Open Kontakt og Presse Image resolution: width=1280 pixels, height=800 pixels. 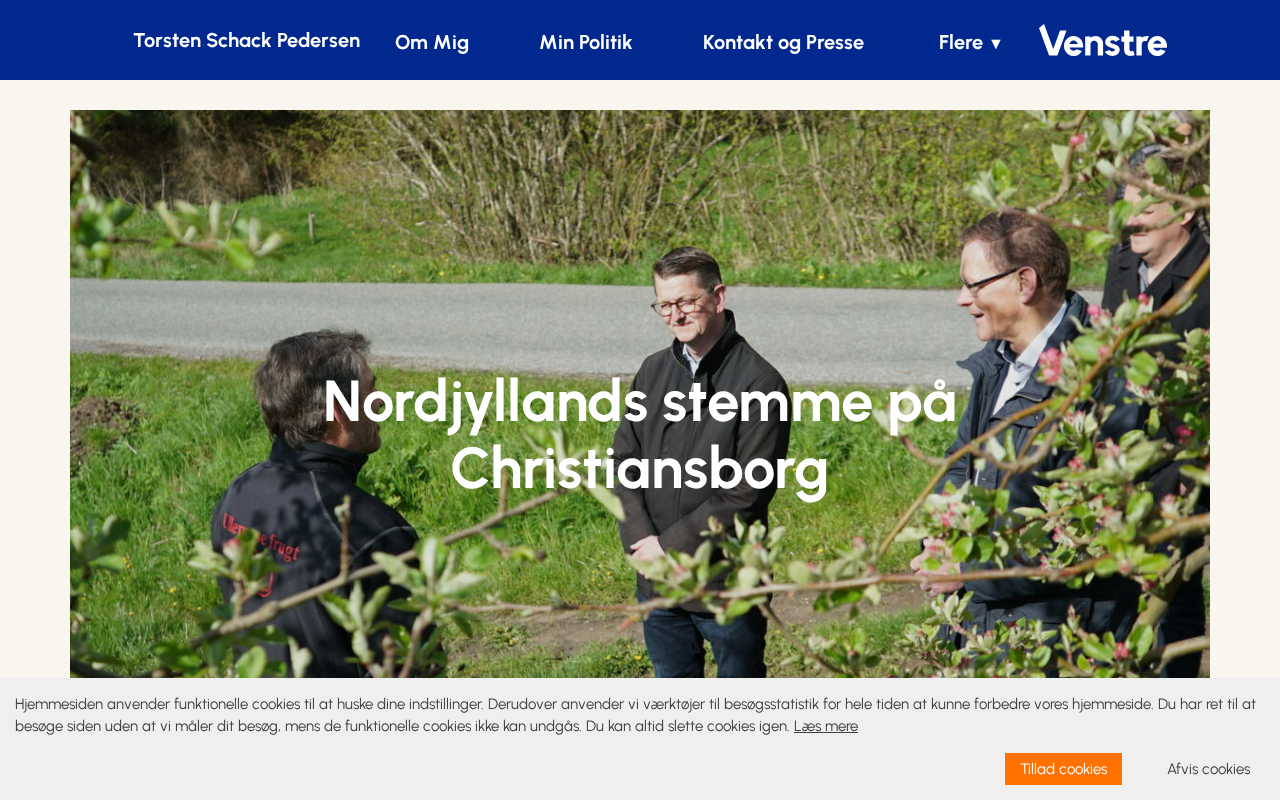[x=783, y=42]
